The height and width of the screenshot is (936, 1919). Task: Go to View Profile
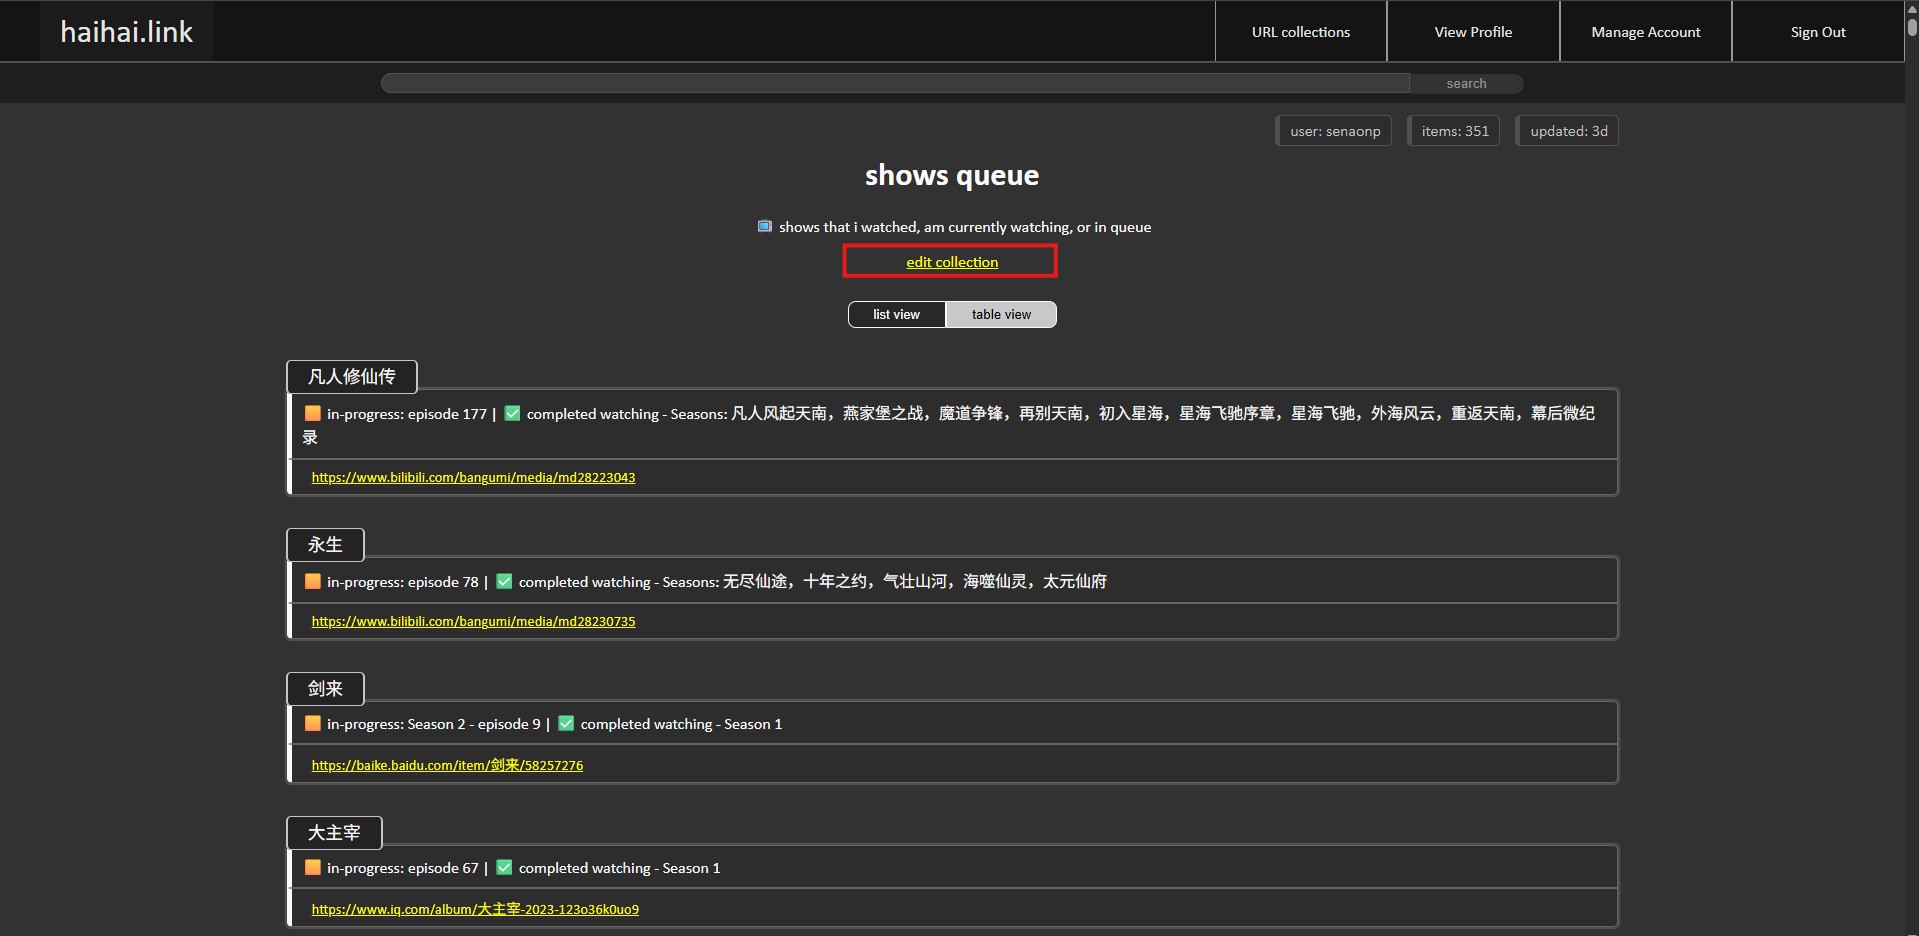[x=1473, y=32]
